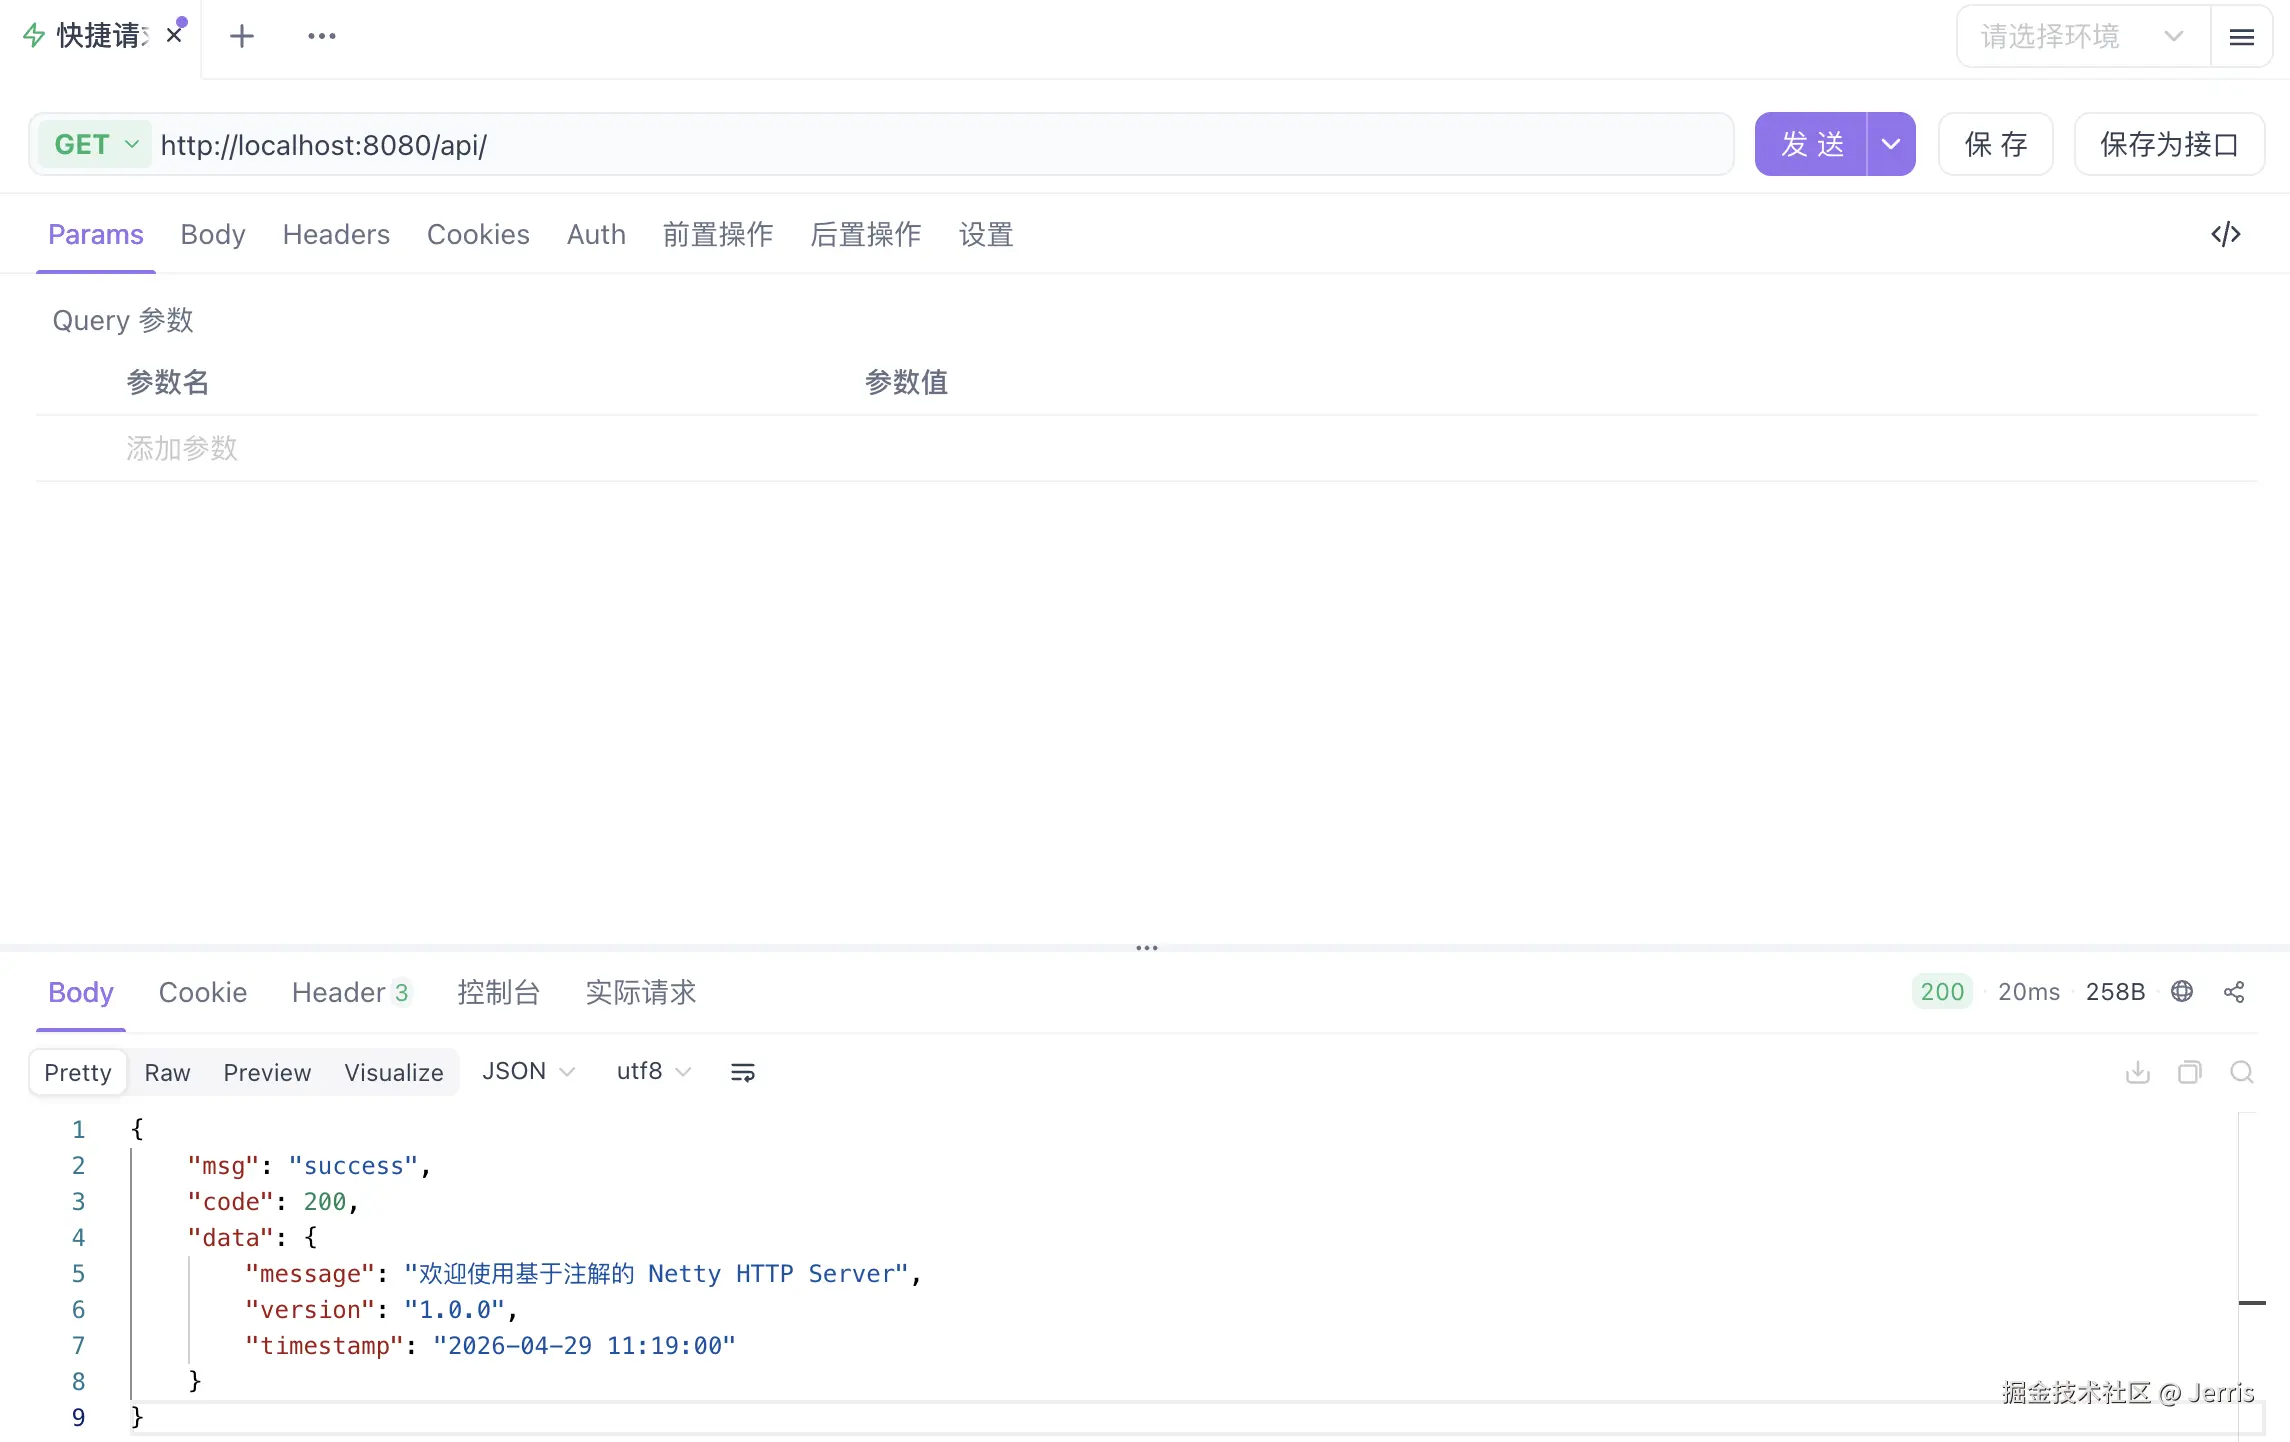Click the 保存为接口 button
Screen dimensions: 2290x1442
coord(2168,144)
